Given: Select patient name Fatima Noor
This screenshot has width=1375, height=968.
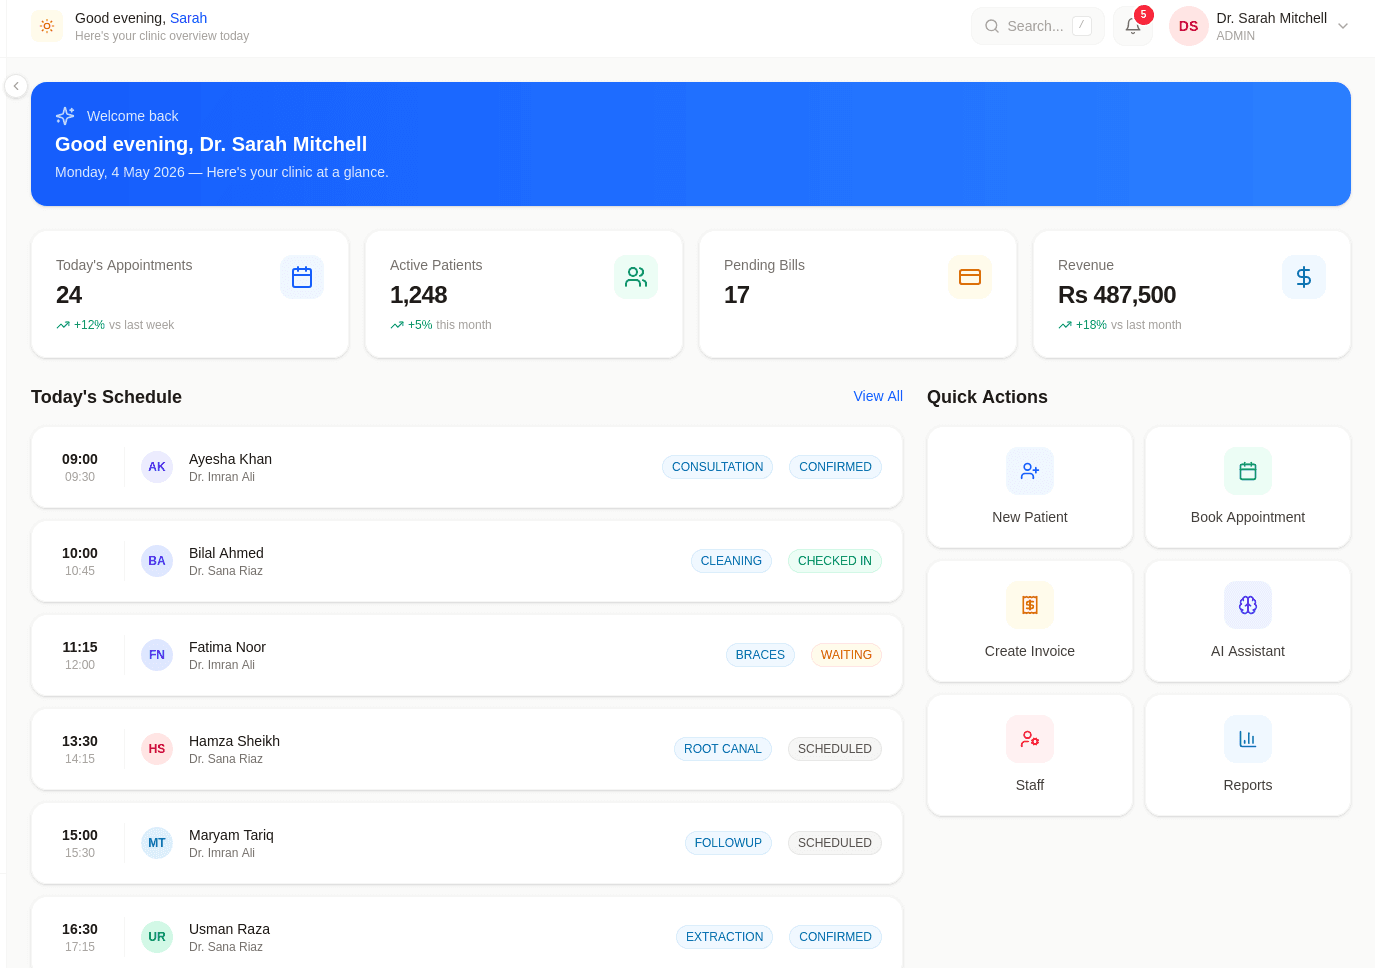Looking at the screenshot, I should [227, 647].
